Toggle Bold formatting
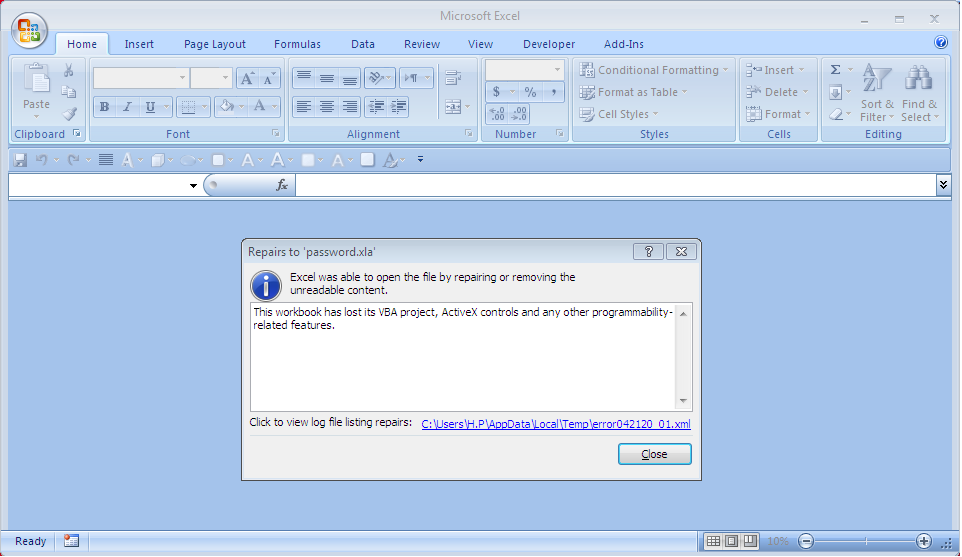Viewport: 962px width, 557px height. click(x=104, y=107)
